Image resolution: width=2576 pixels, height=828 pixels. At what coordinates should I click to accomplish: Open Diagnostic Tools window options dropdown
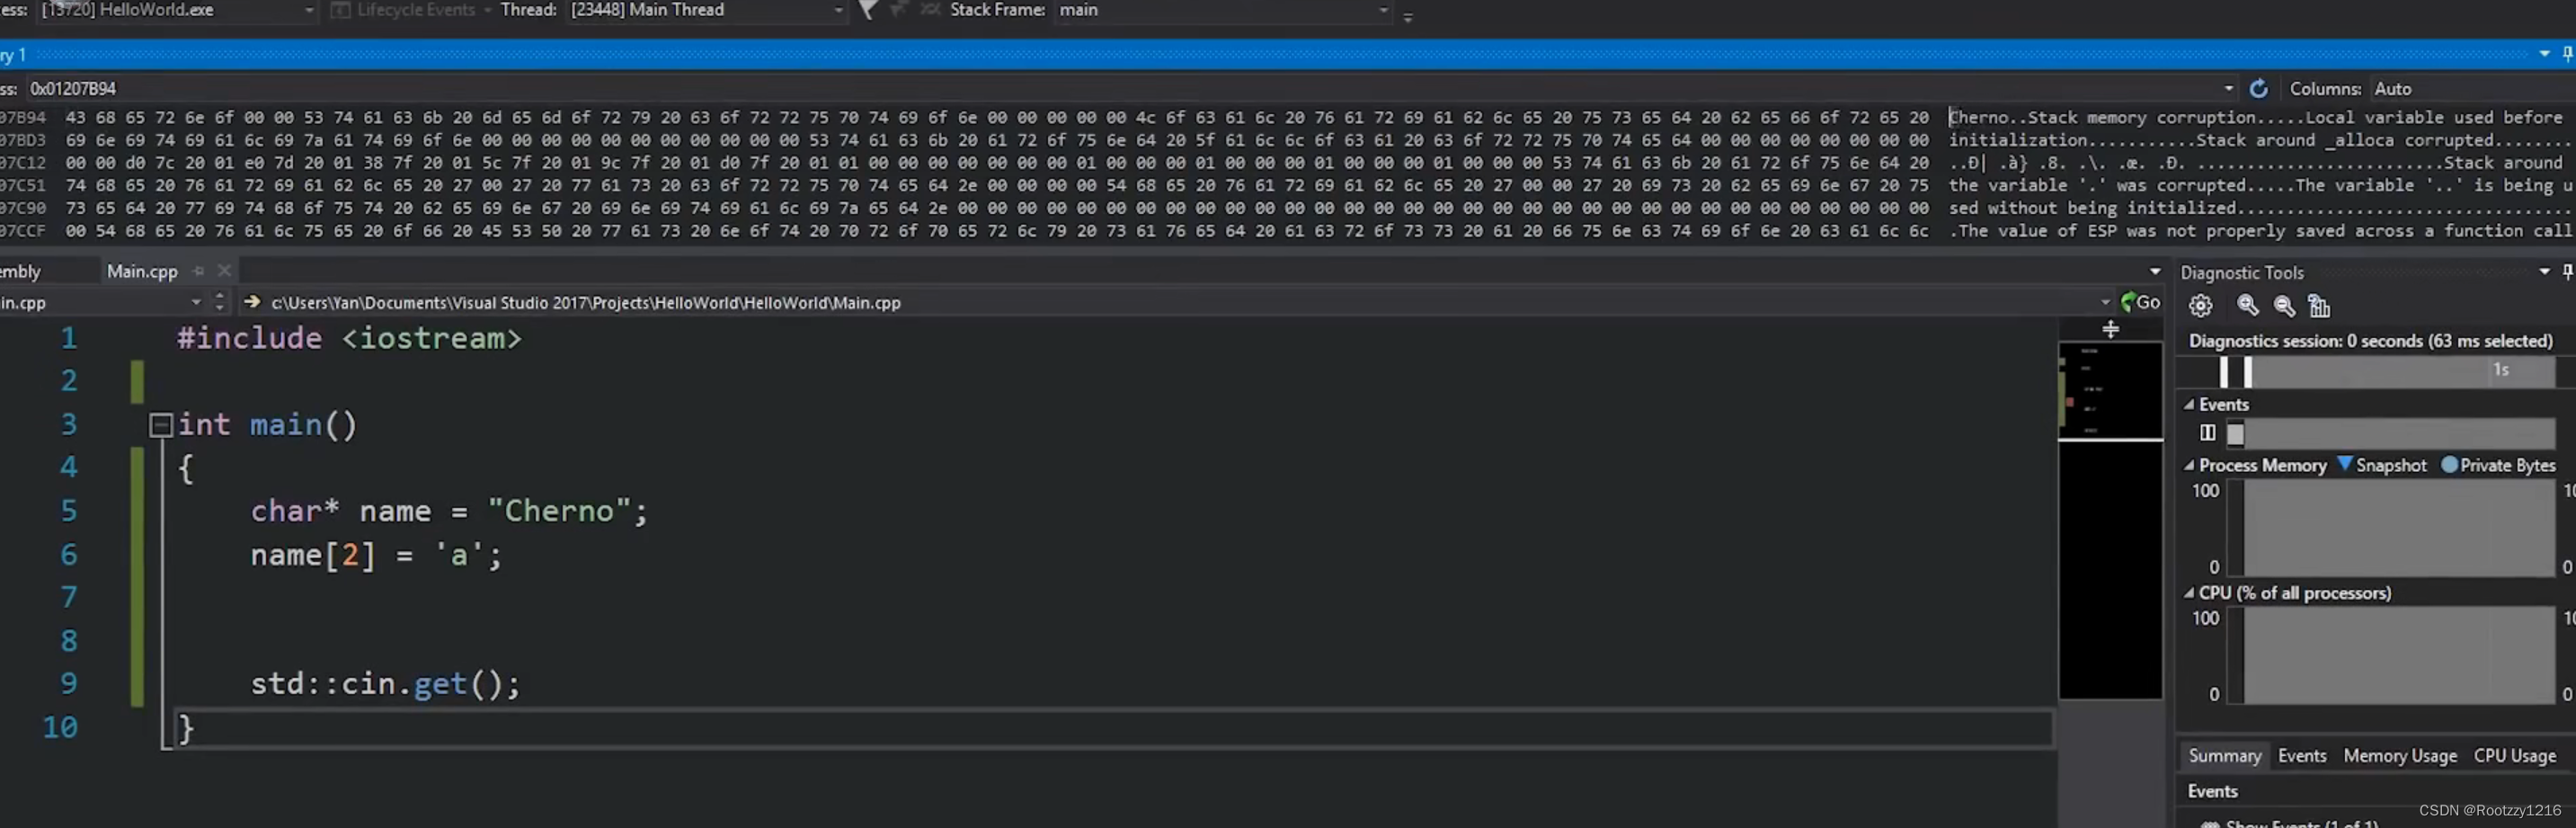2544,272
